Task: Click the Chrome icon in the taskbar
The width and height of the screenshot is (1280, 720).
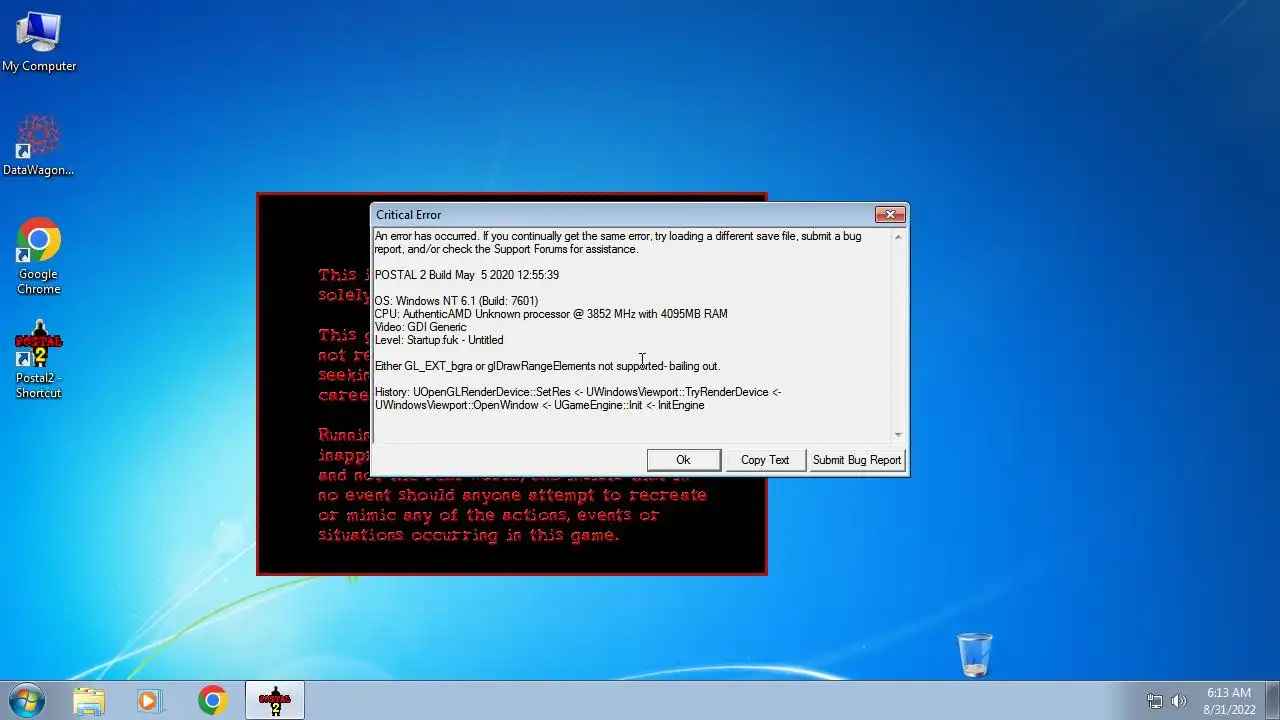Action: (x=212, y=700)
